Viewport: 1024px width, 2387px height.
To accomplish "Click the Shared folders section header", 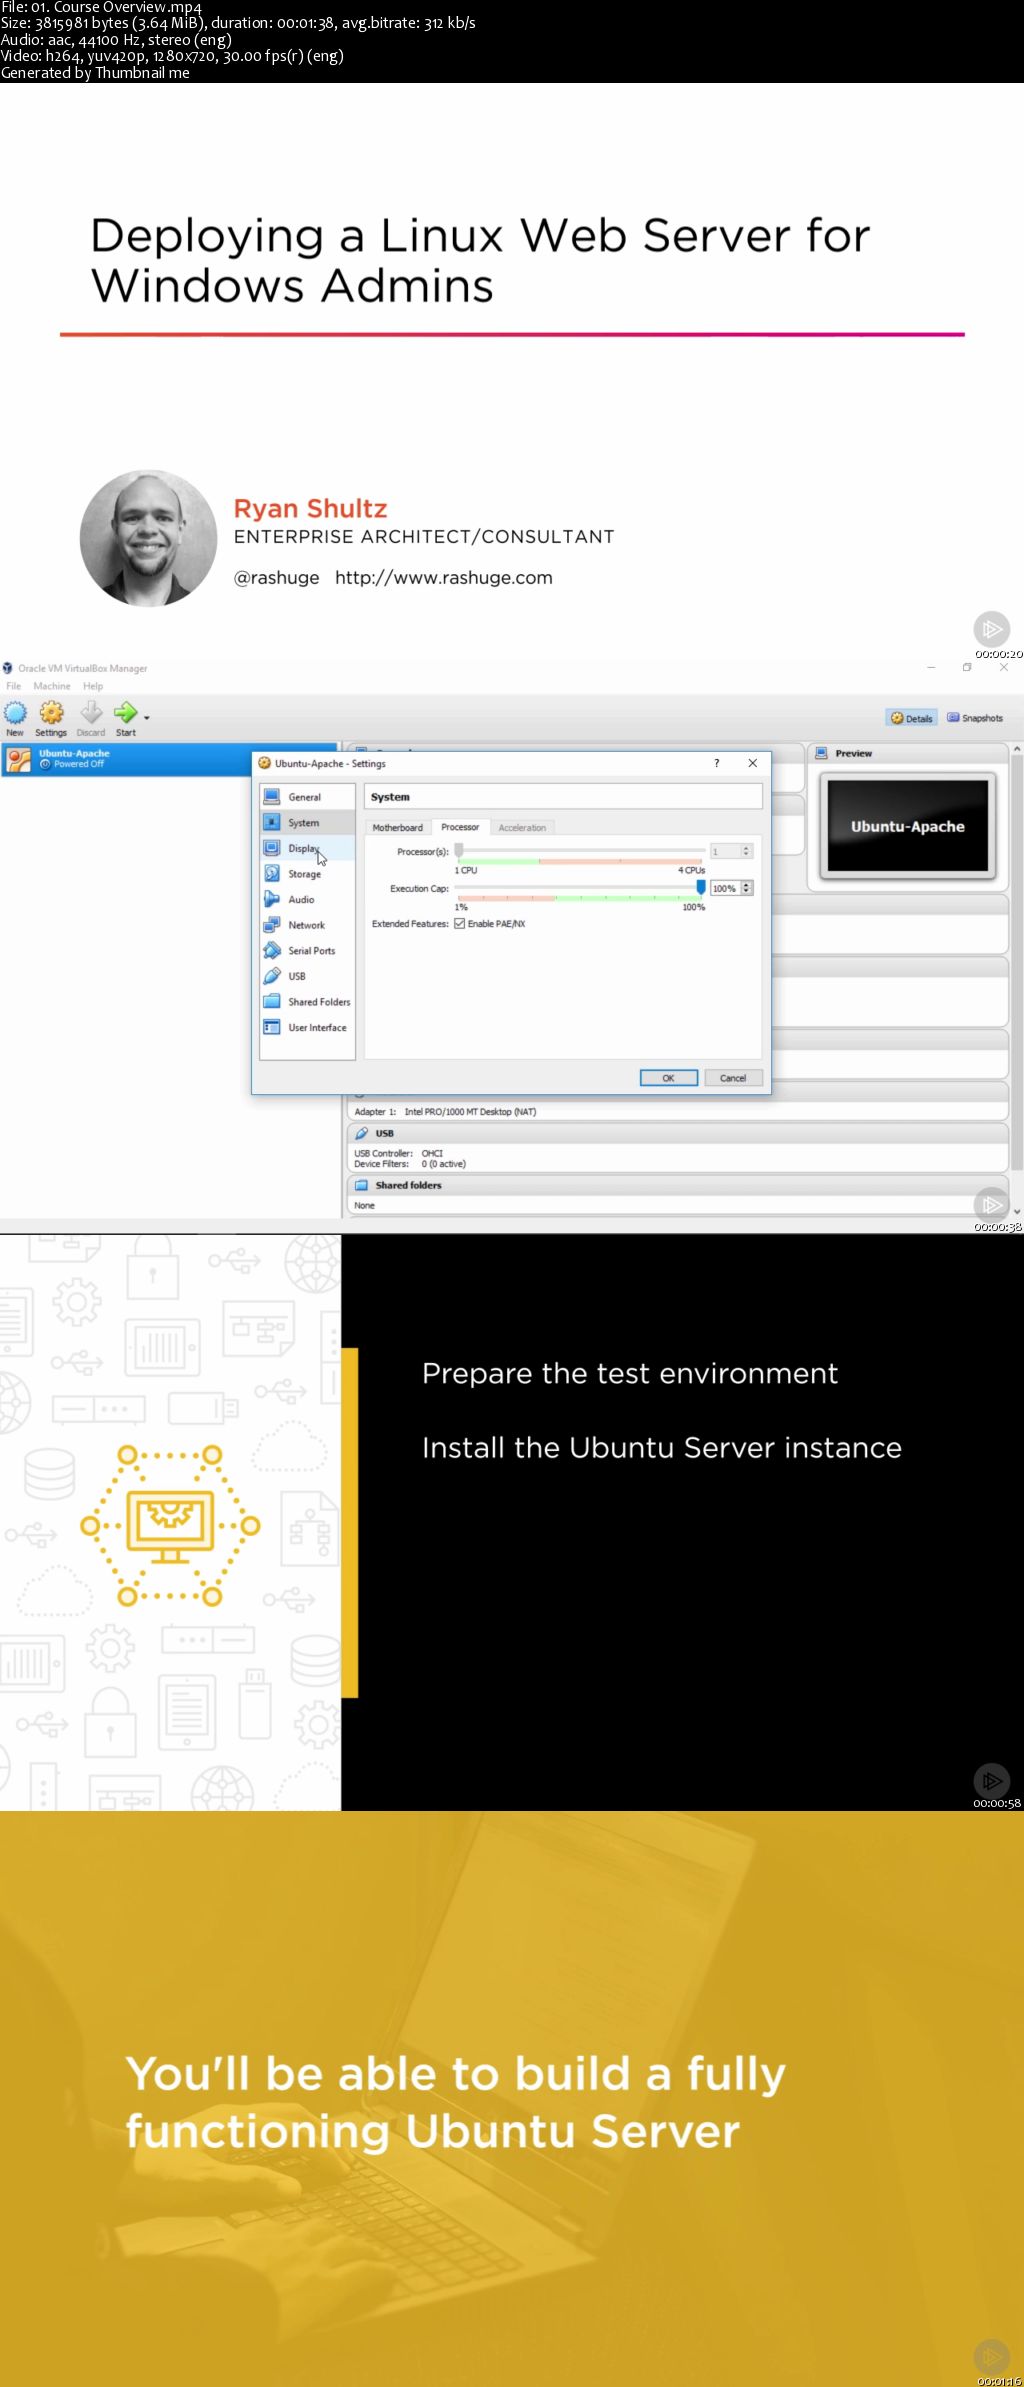I will tap(677, 1185).
